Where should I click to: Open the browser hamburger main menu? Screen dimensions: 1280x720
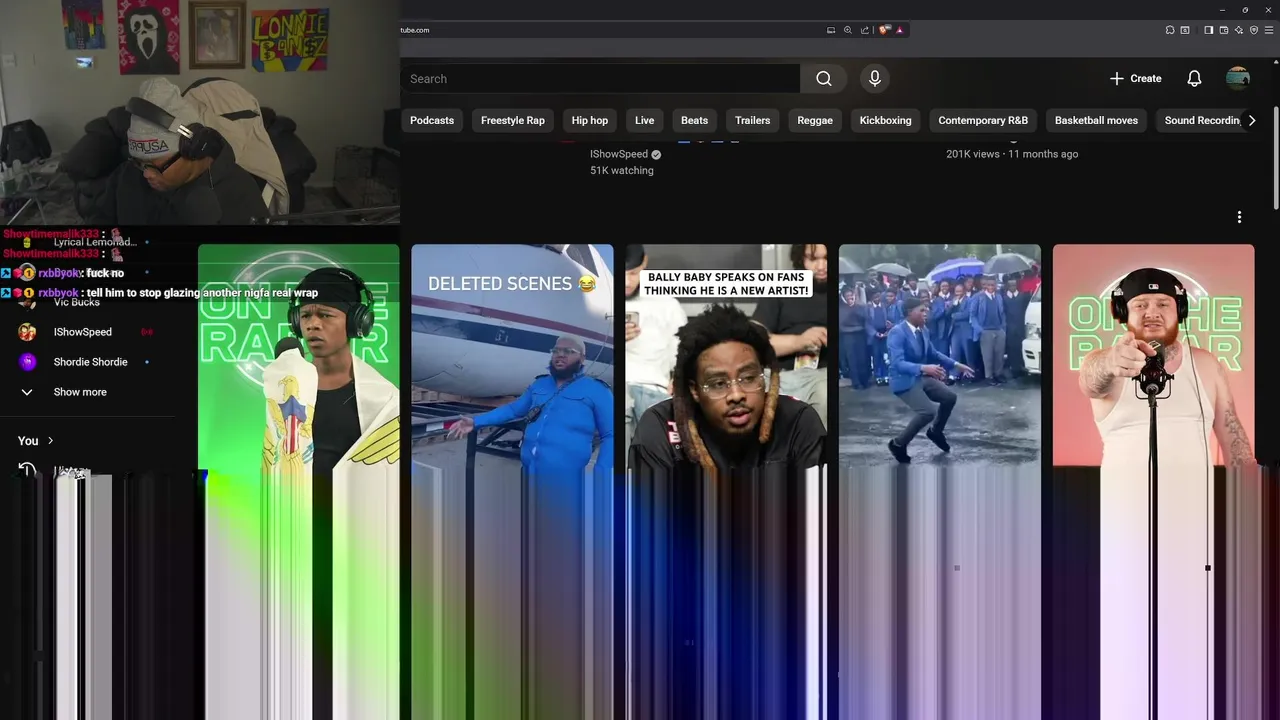1269,30
